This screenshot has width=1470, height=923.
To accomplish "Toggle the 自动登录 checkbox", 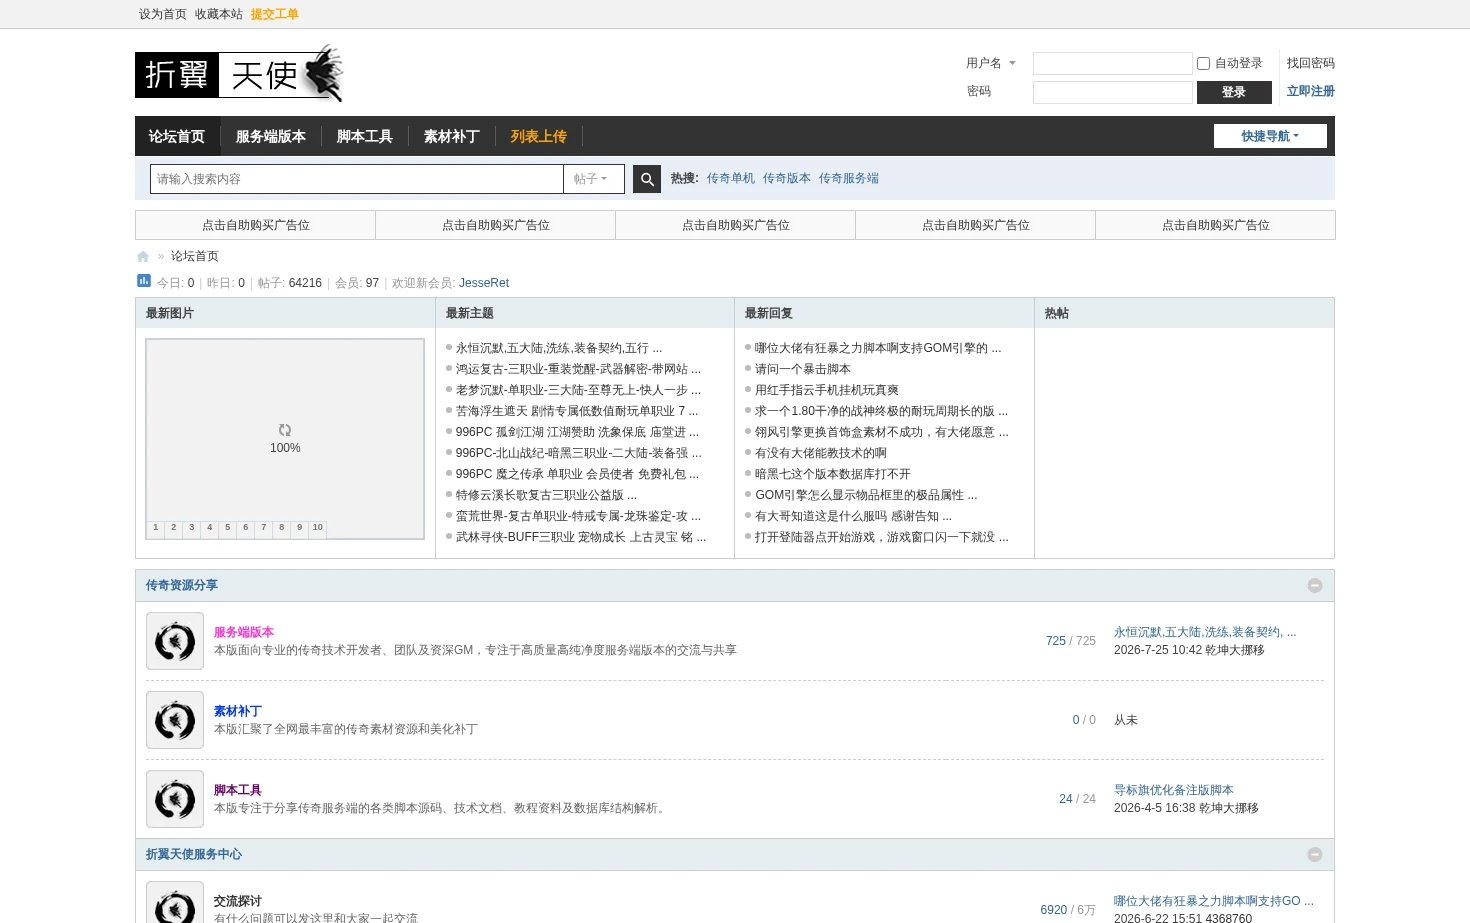I will tap(1203, 63).
